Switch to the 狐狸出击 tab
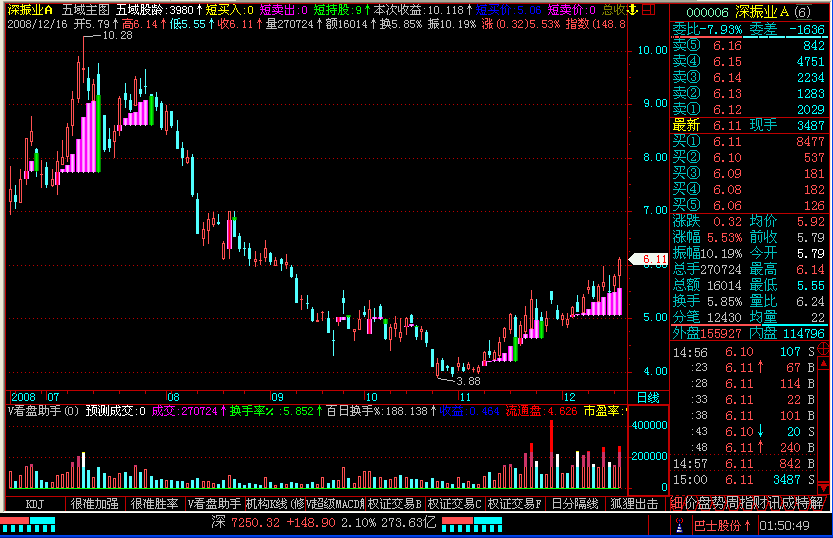The width and height of the screenshot is (833, 538). (634, 503)
